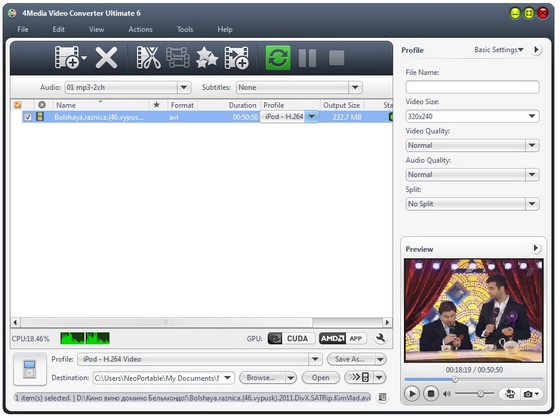The image size is (560, 418).
Task: Click the left arrow of the horizontal scrollbar
Action: (x=15, y=322)
